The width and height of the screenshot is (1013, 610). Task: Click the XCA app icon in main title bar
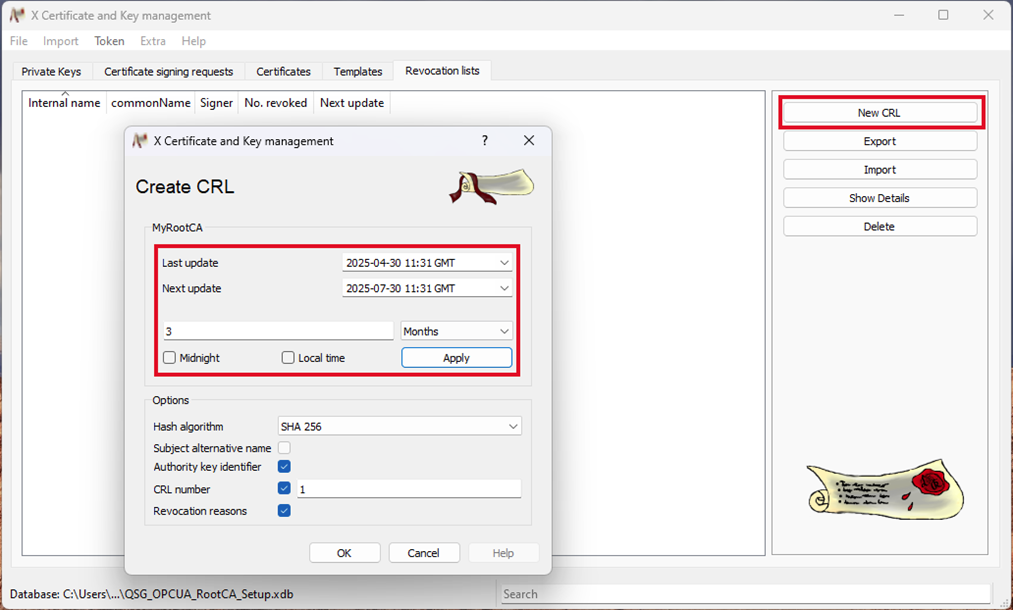click(x=17, y=15)
